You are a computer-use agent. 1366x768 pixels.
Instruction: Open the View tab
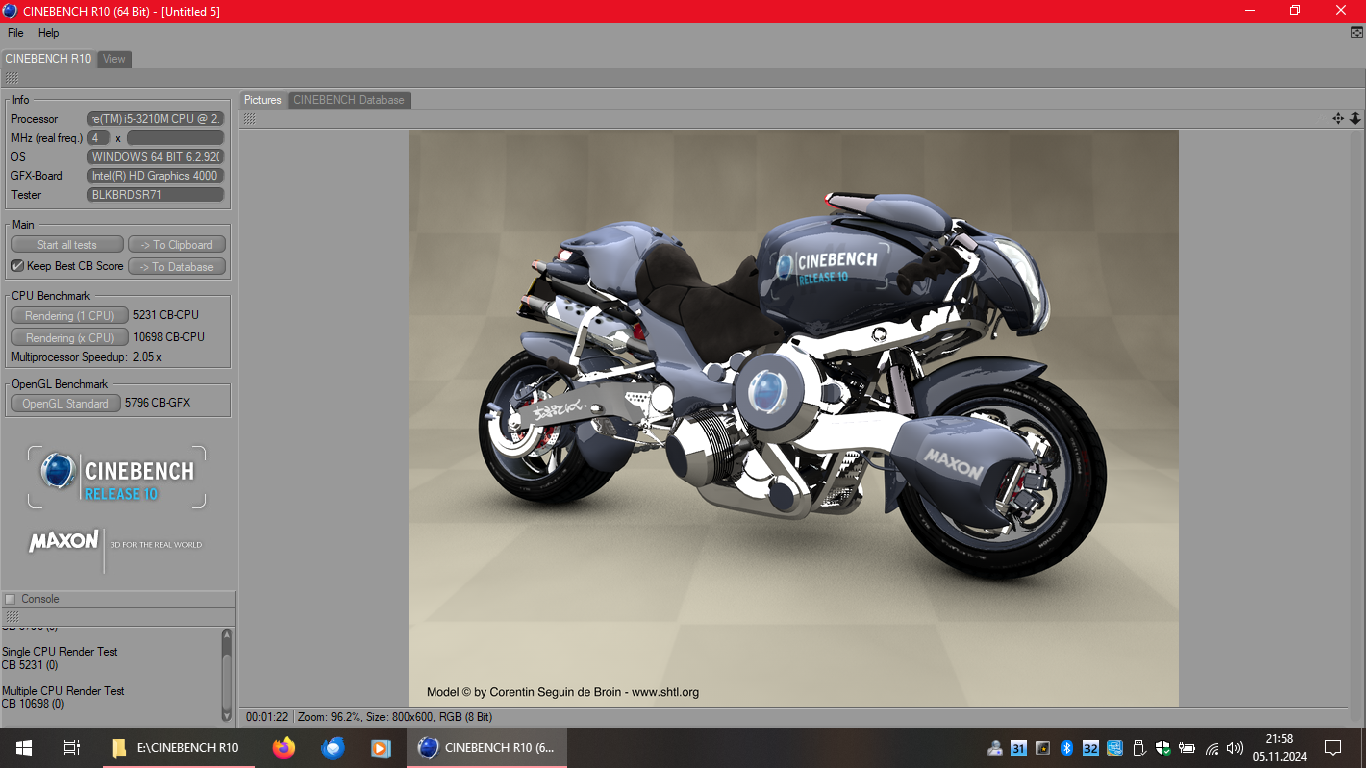115,59
